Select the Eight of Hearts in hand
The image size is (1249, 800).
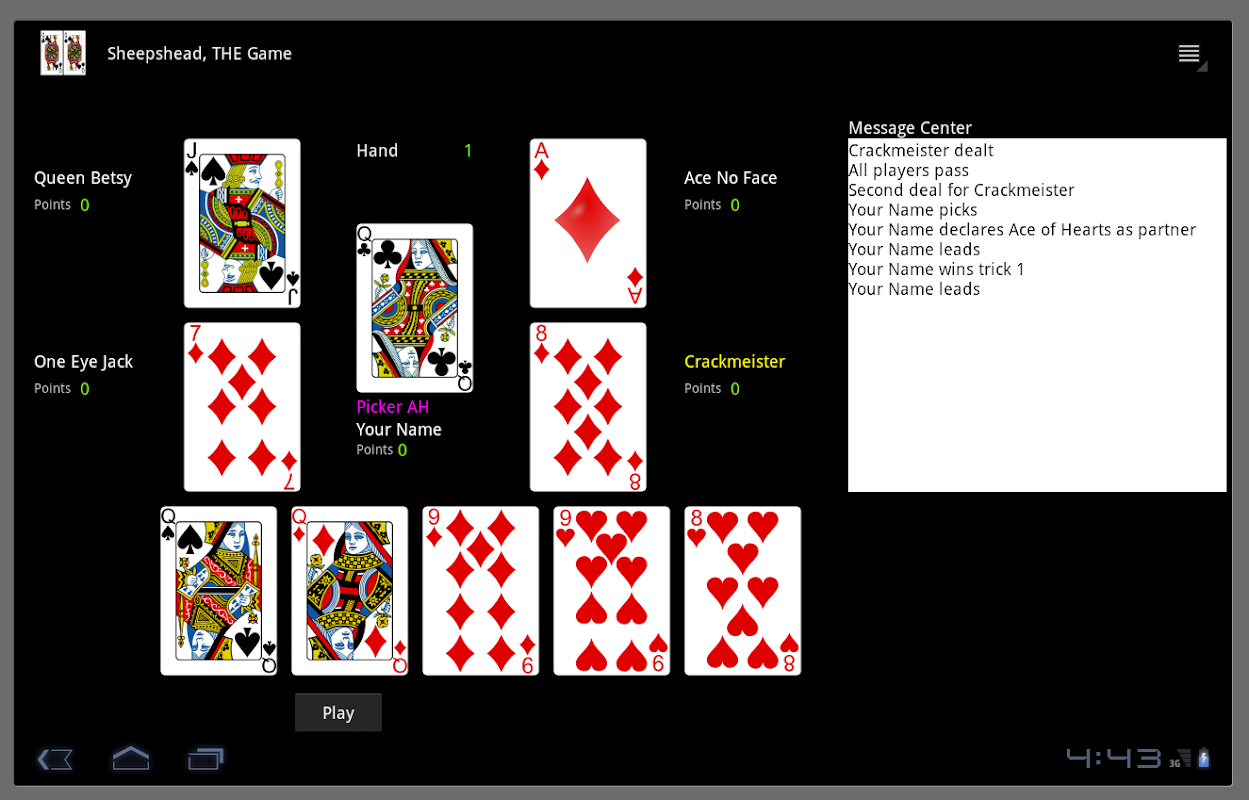[743, 591]
